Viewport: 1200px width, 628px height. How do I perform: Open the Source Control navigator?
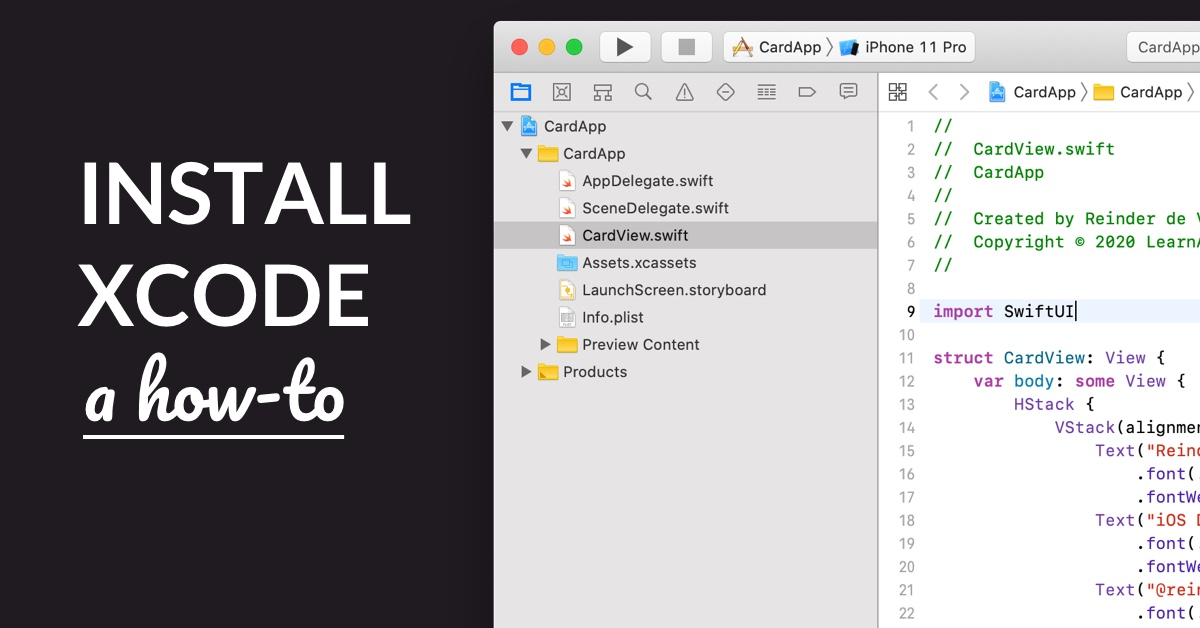[562, 92]
